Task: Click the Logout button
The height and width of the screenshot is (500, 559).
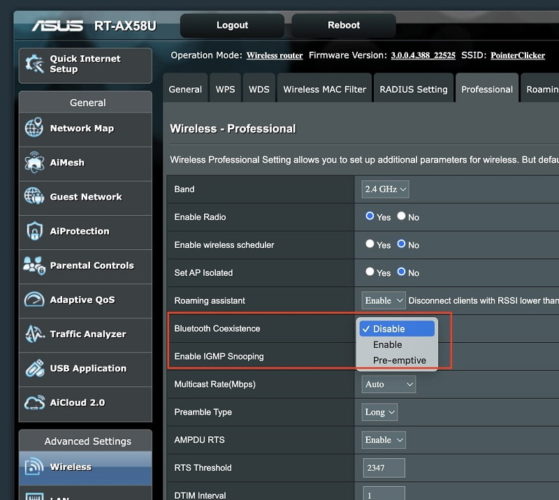Action: pyautogui.click(x=232, y=25)
